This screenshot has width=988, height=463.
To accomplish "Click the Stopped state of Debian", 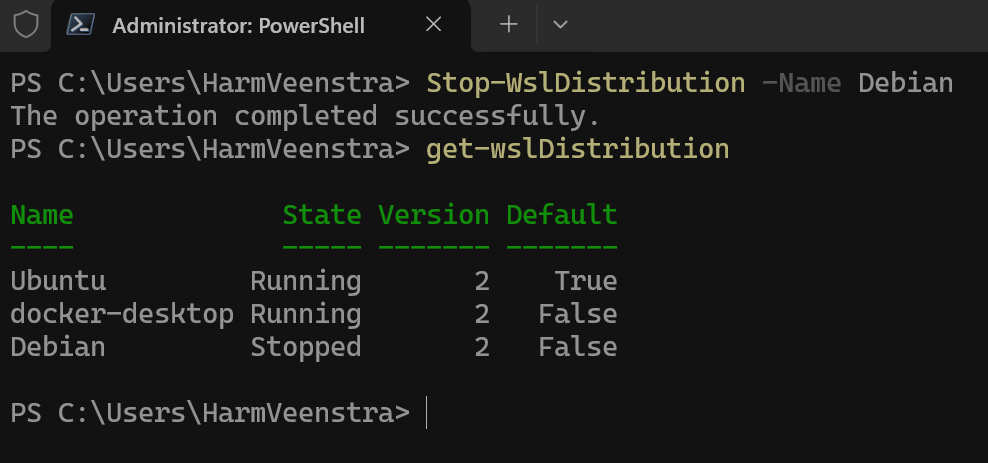I will (x=305, y=347).
